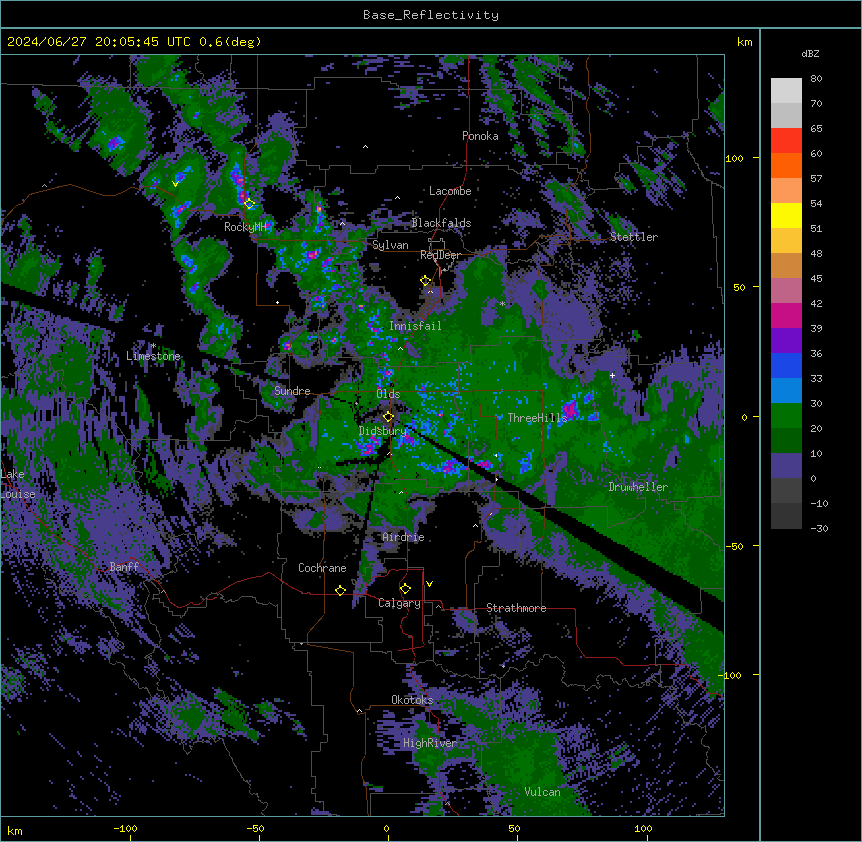Viewport: 862px width, 842px height.
Task: Click the Innisfail city label
Action: click(415, 326)
